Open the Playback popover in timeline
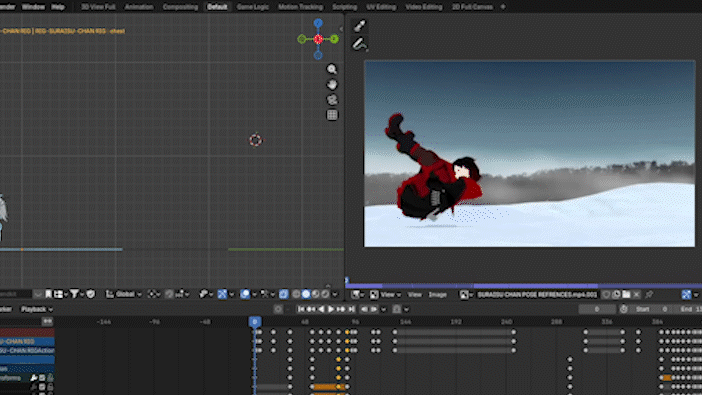Image resolution: width=703 pixels, height=395 pixels. coord(37,309)
